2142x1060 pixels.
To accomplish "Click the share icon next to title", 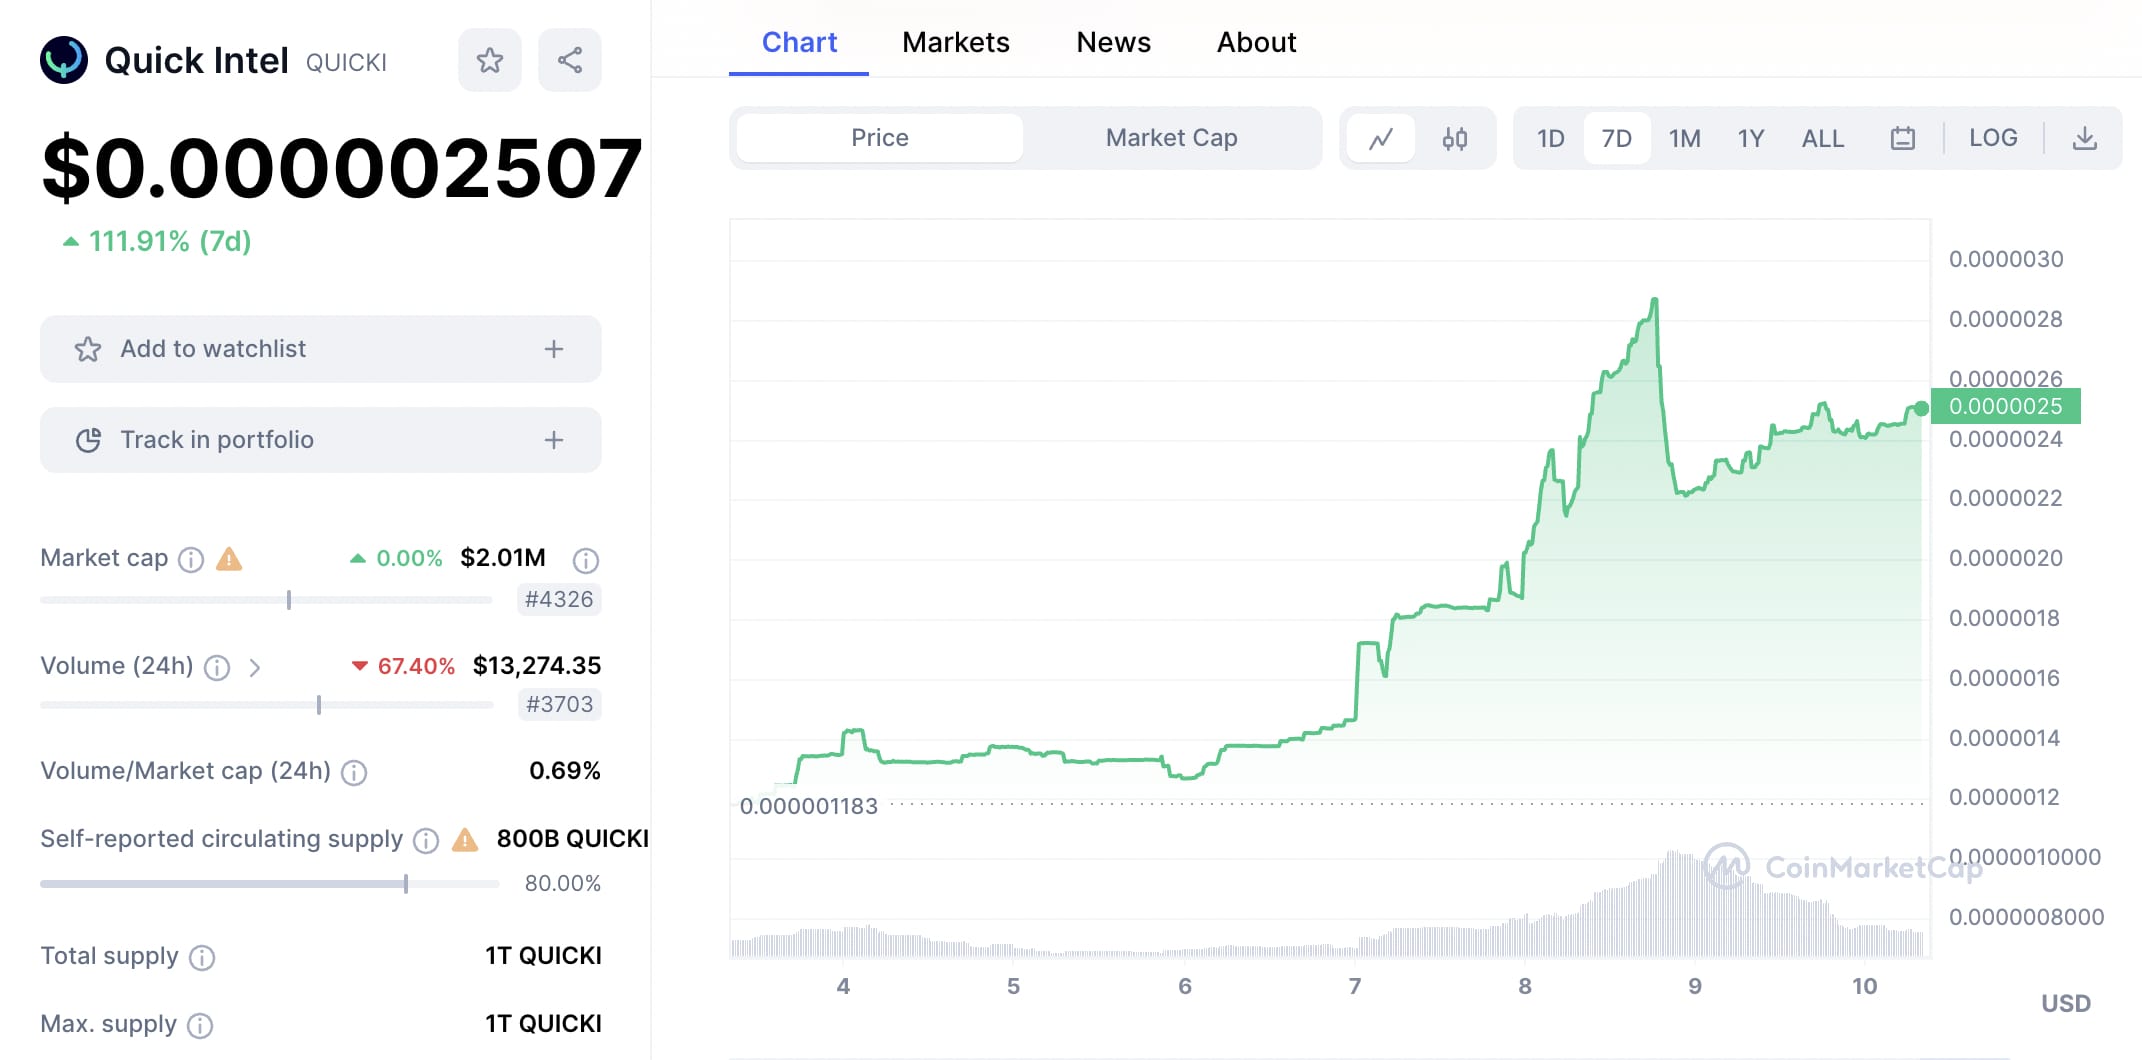I will 570,61.
